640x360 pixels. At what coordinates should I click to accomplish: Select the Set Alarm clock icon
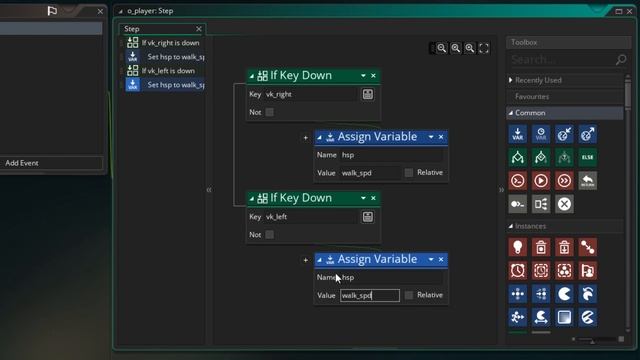[x=518, y=271]
